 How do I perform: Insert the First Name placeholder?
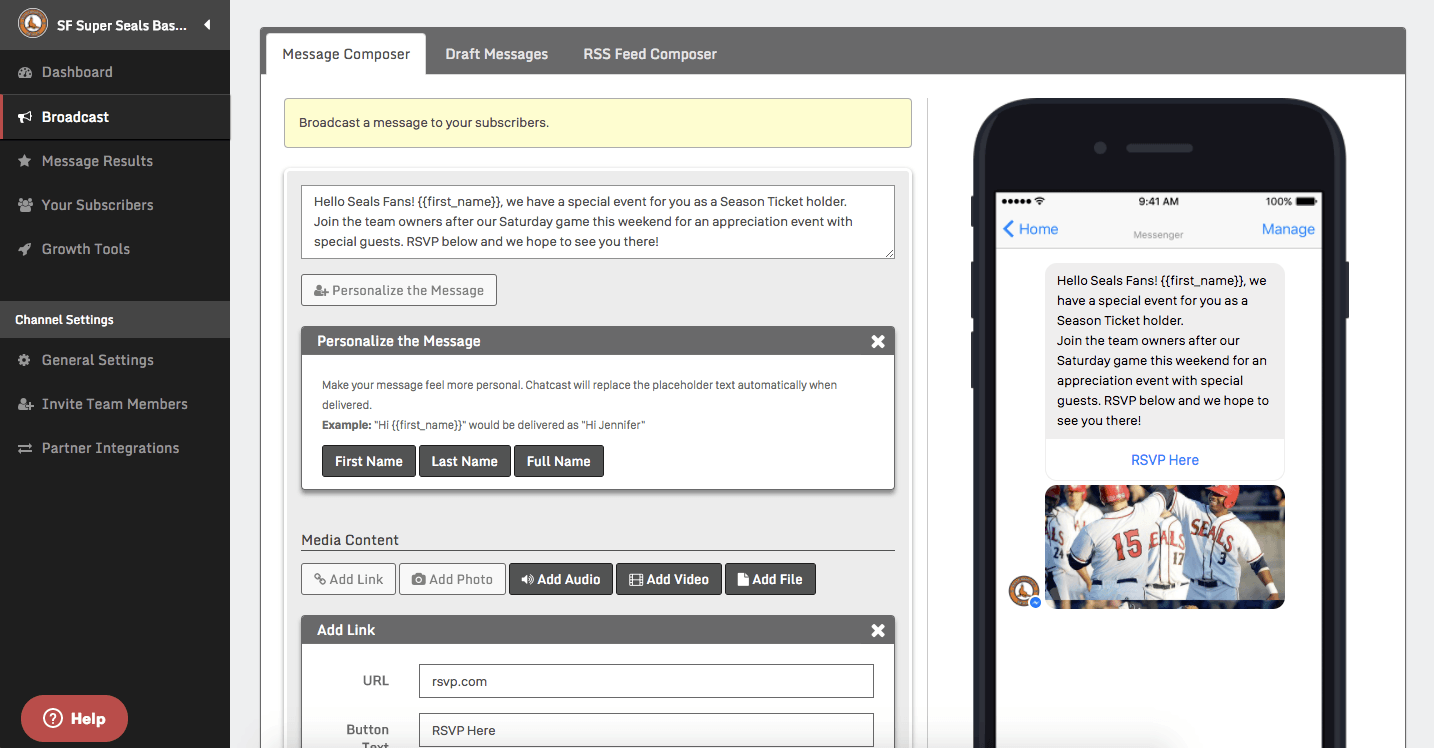coord(368,461)
